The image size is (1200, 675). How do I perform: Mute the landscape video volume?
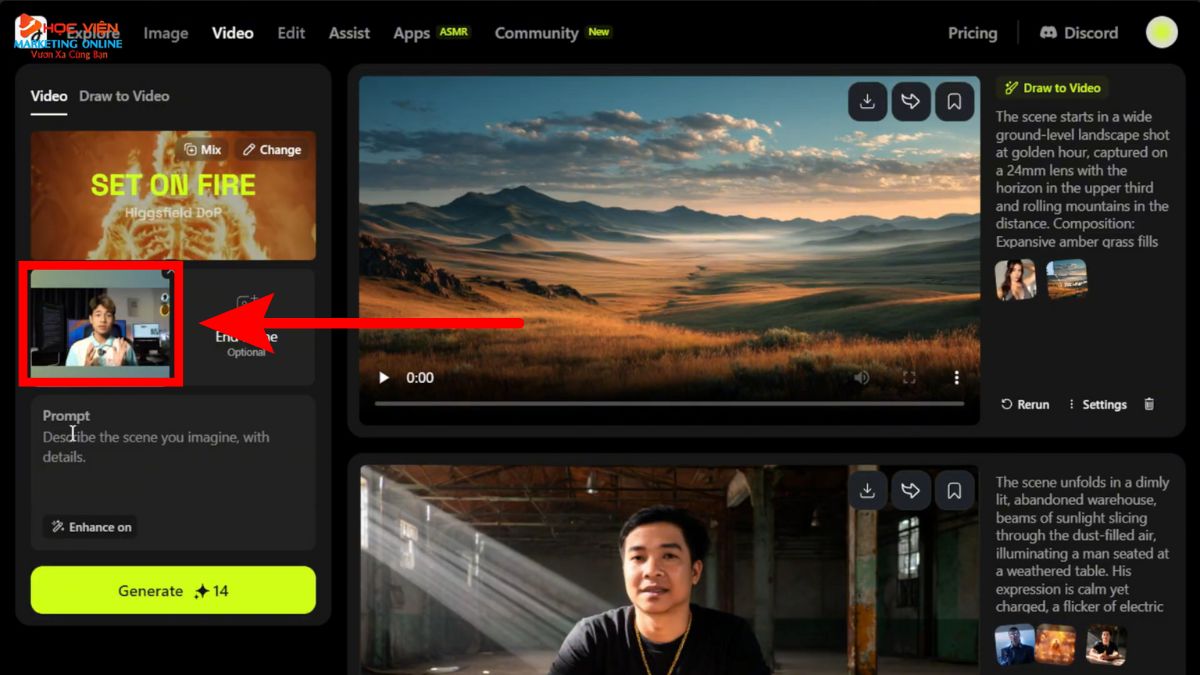click(861, 378)
